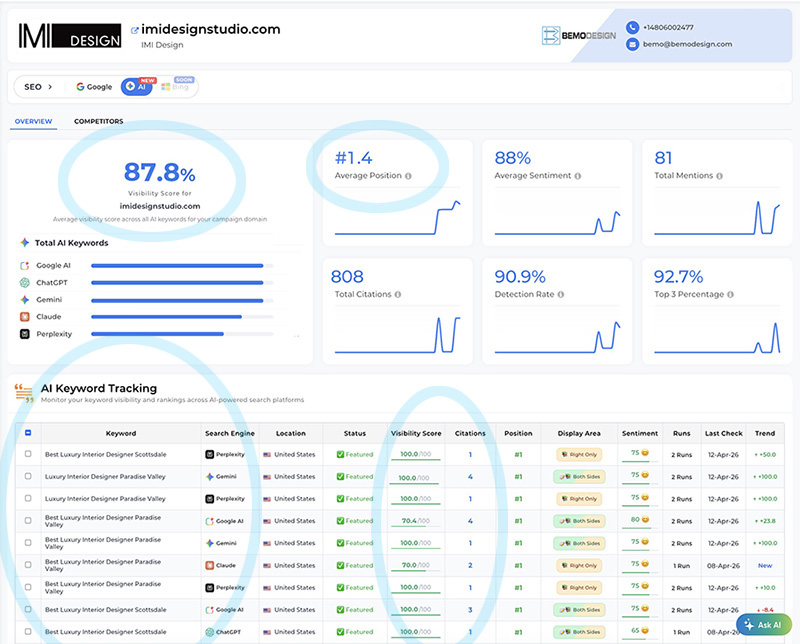Click the Right Only badge in the first row
This screenshot has height=644, width=800.
tap(579, 454)
